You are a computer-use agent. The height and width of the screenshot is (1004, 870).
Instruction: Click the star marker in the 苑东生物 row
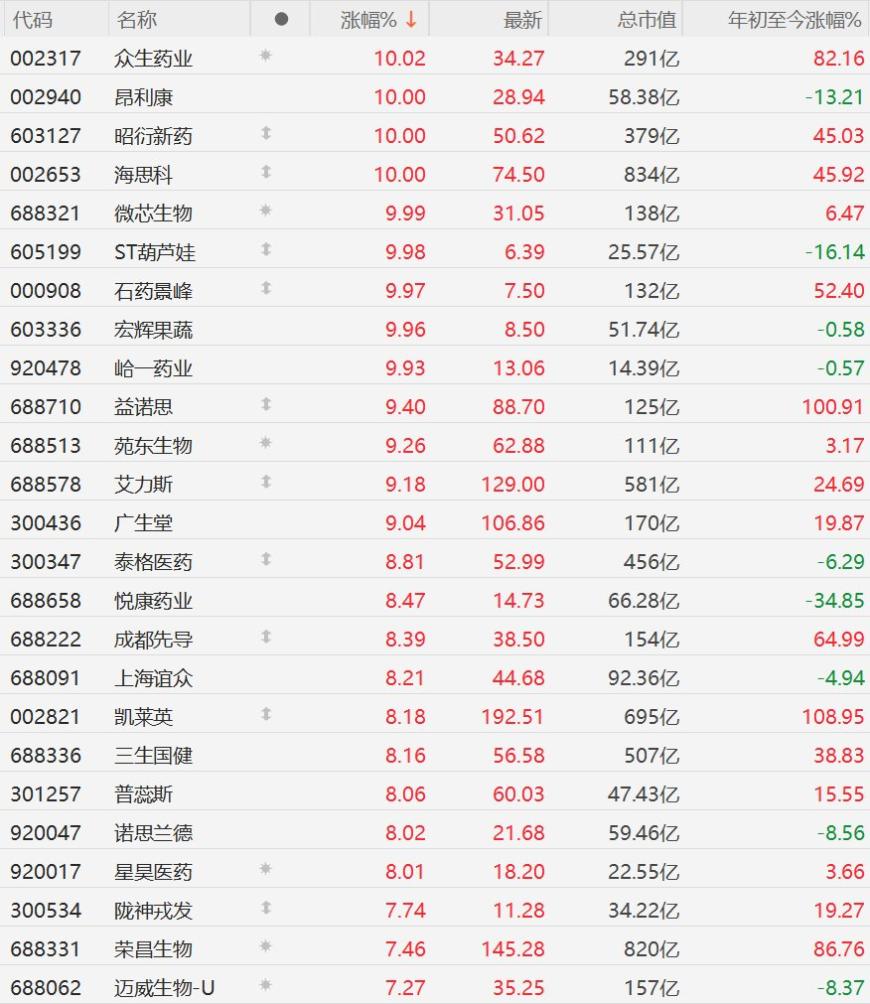tap(266, 443)
